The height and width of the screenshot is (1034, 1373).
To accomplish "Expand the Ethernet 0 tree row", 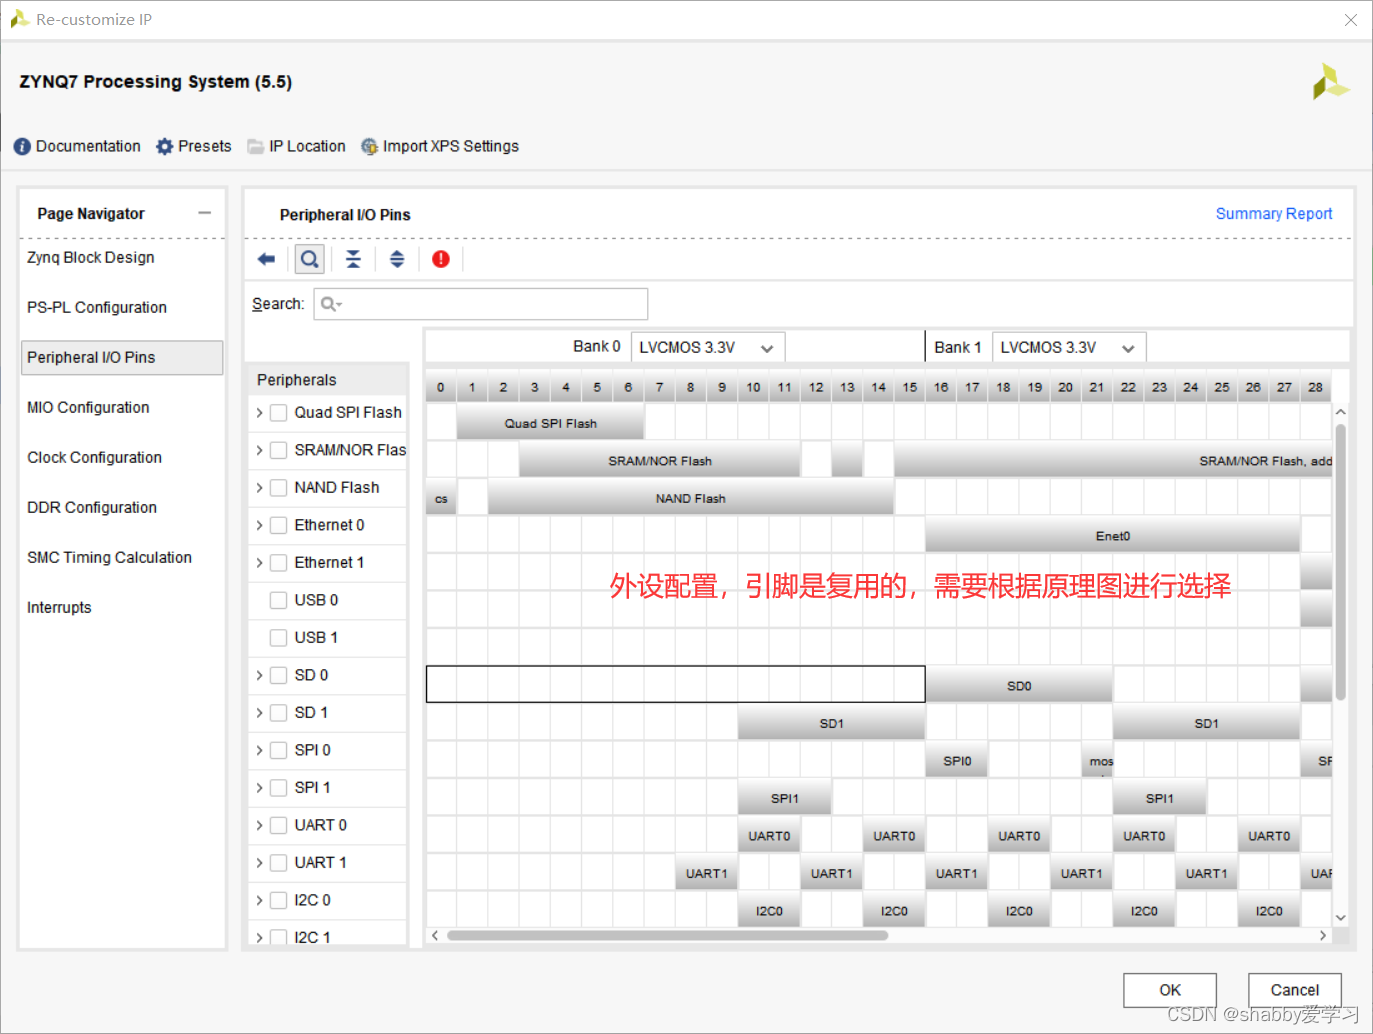I will [259, 525].
